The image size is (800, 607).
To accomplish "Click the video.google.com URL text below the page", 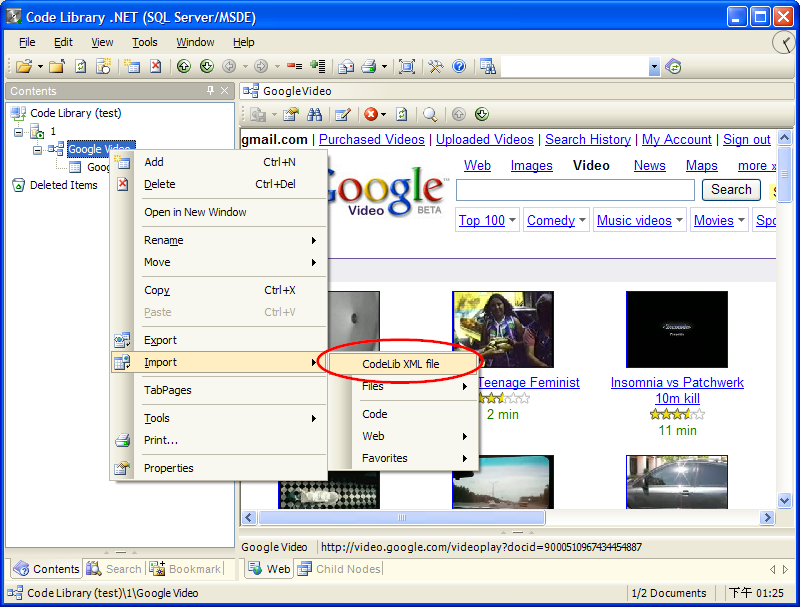I will [x=481, y=547].
